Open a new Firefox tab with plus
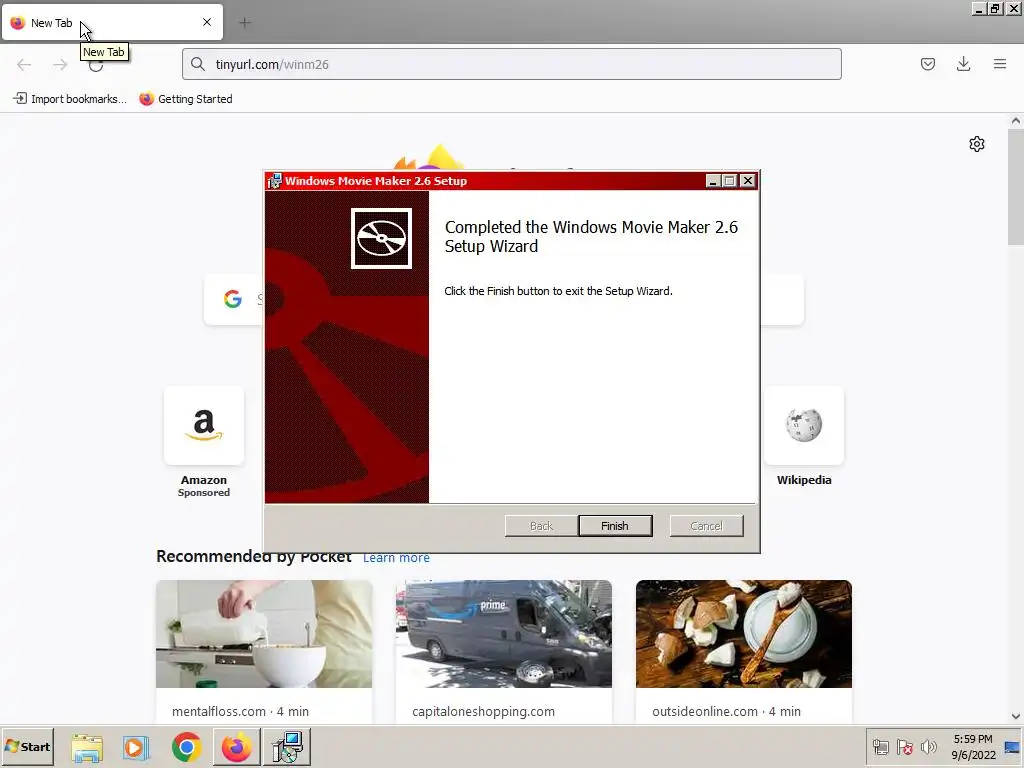Viewport: 1024px width, 768px height. point(245,23)
